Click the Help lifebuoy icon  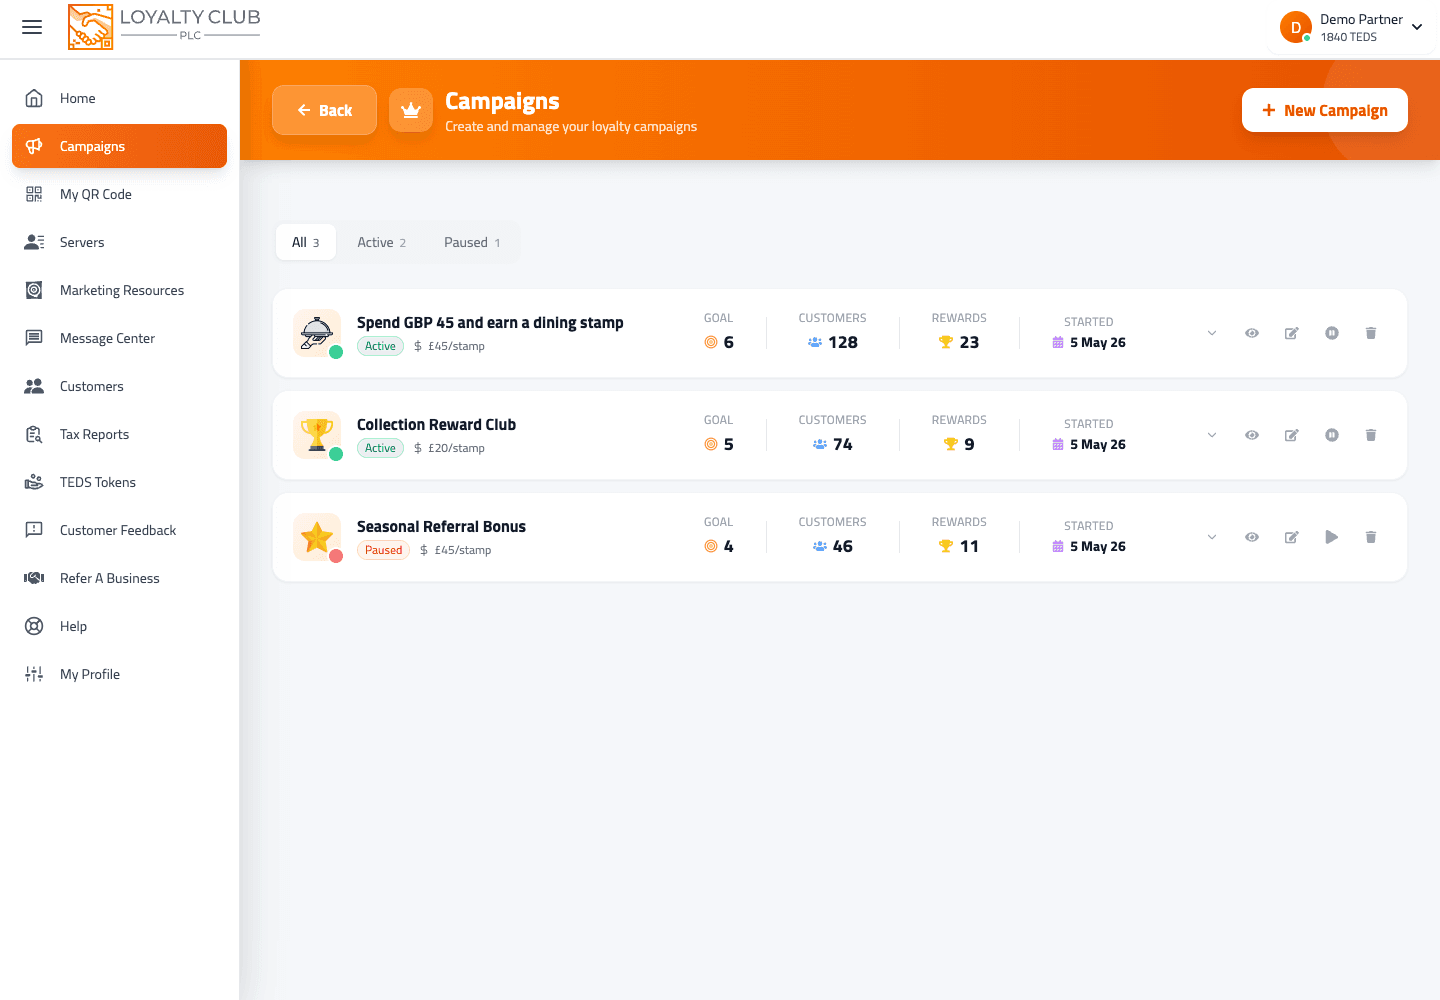[34, 626]
